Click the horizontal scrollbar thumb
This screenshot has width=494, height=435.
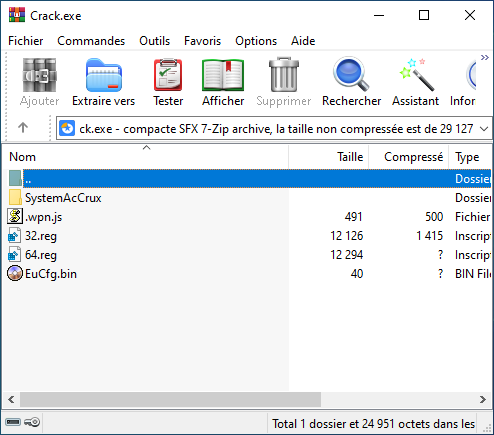tap(170, 399)
